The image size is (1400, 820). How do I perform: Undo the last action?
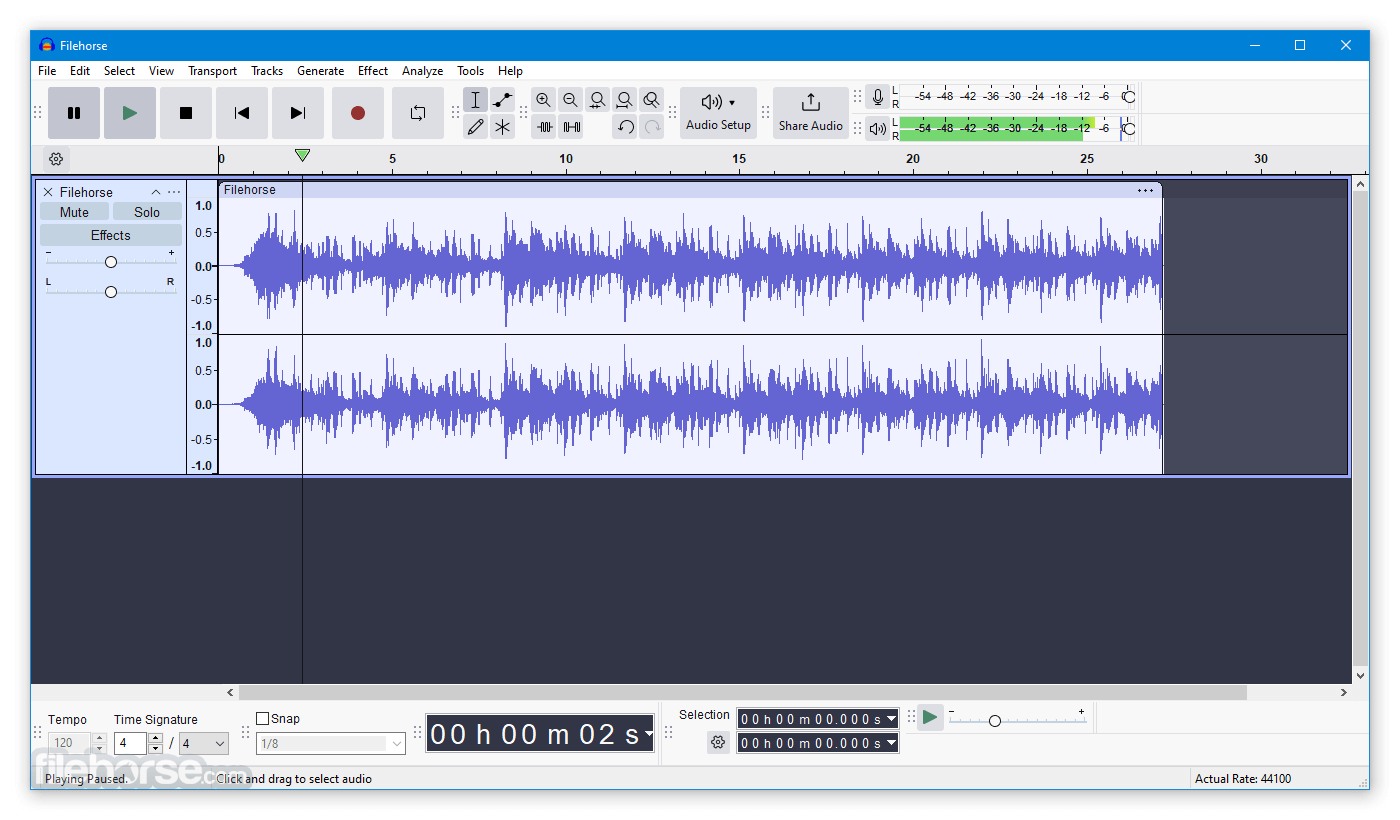pos(625,127)
